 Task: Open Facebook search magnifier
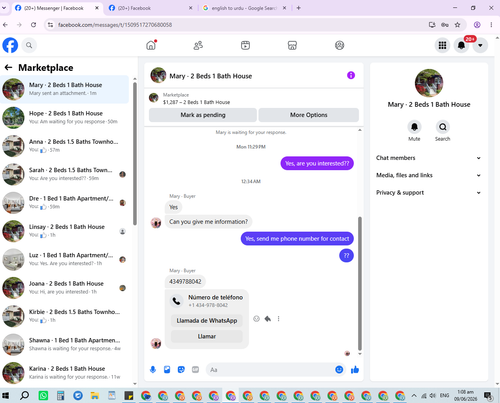pyautogui.click(x=29, y=45)
